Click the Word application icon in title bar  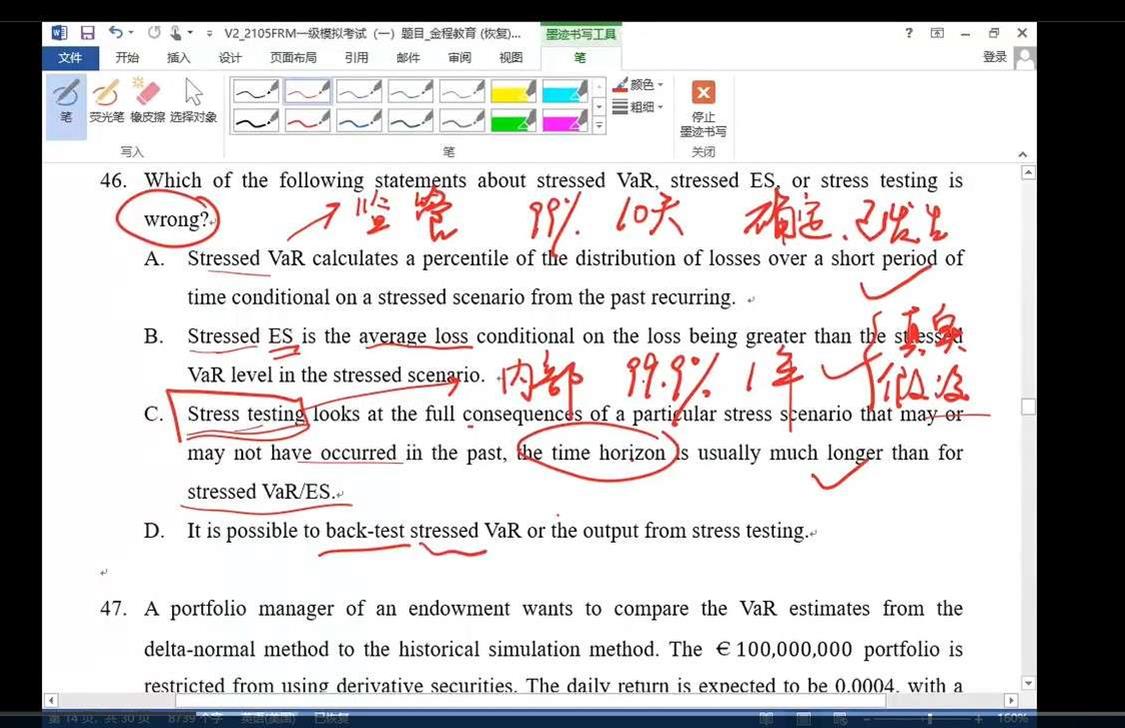pos(60,32)
